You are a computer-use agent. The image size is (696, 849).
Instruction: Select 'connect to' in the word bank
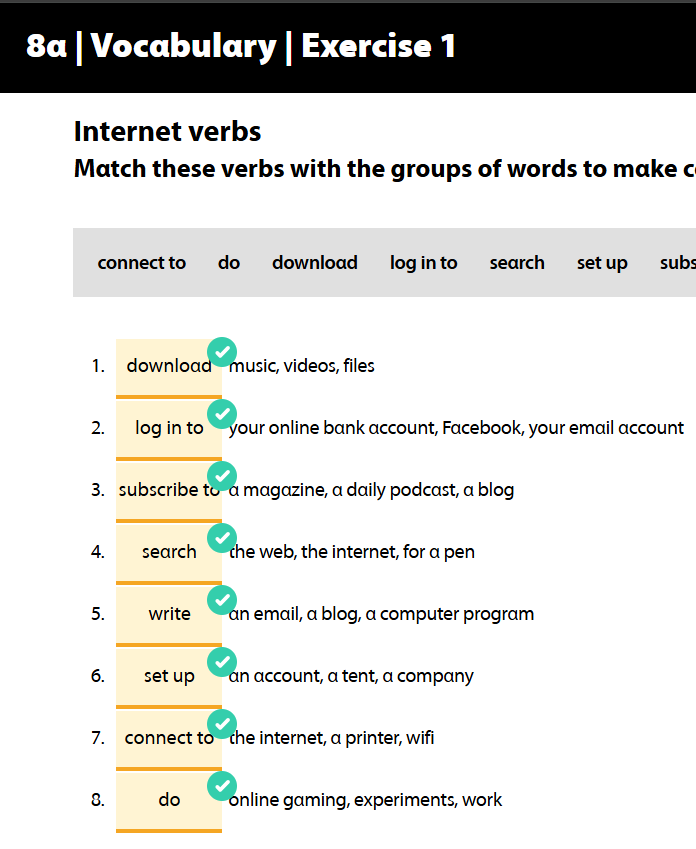(141, 263)
